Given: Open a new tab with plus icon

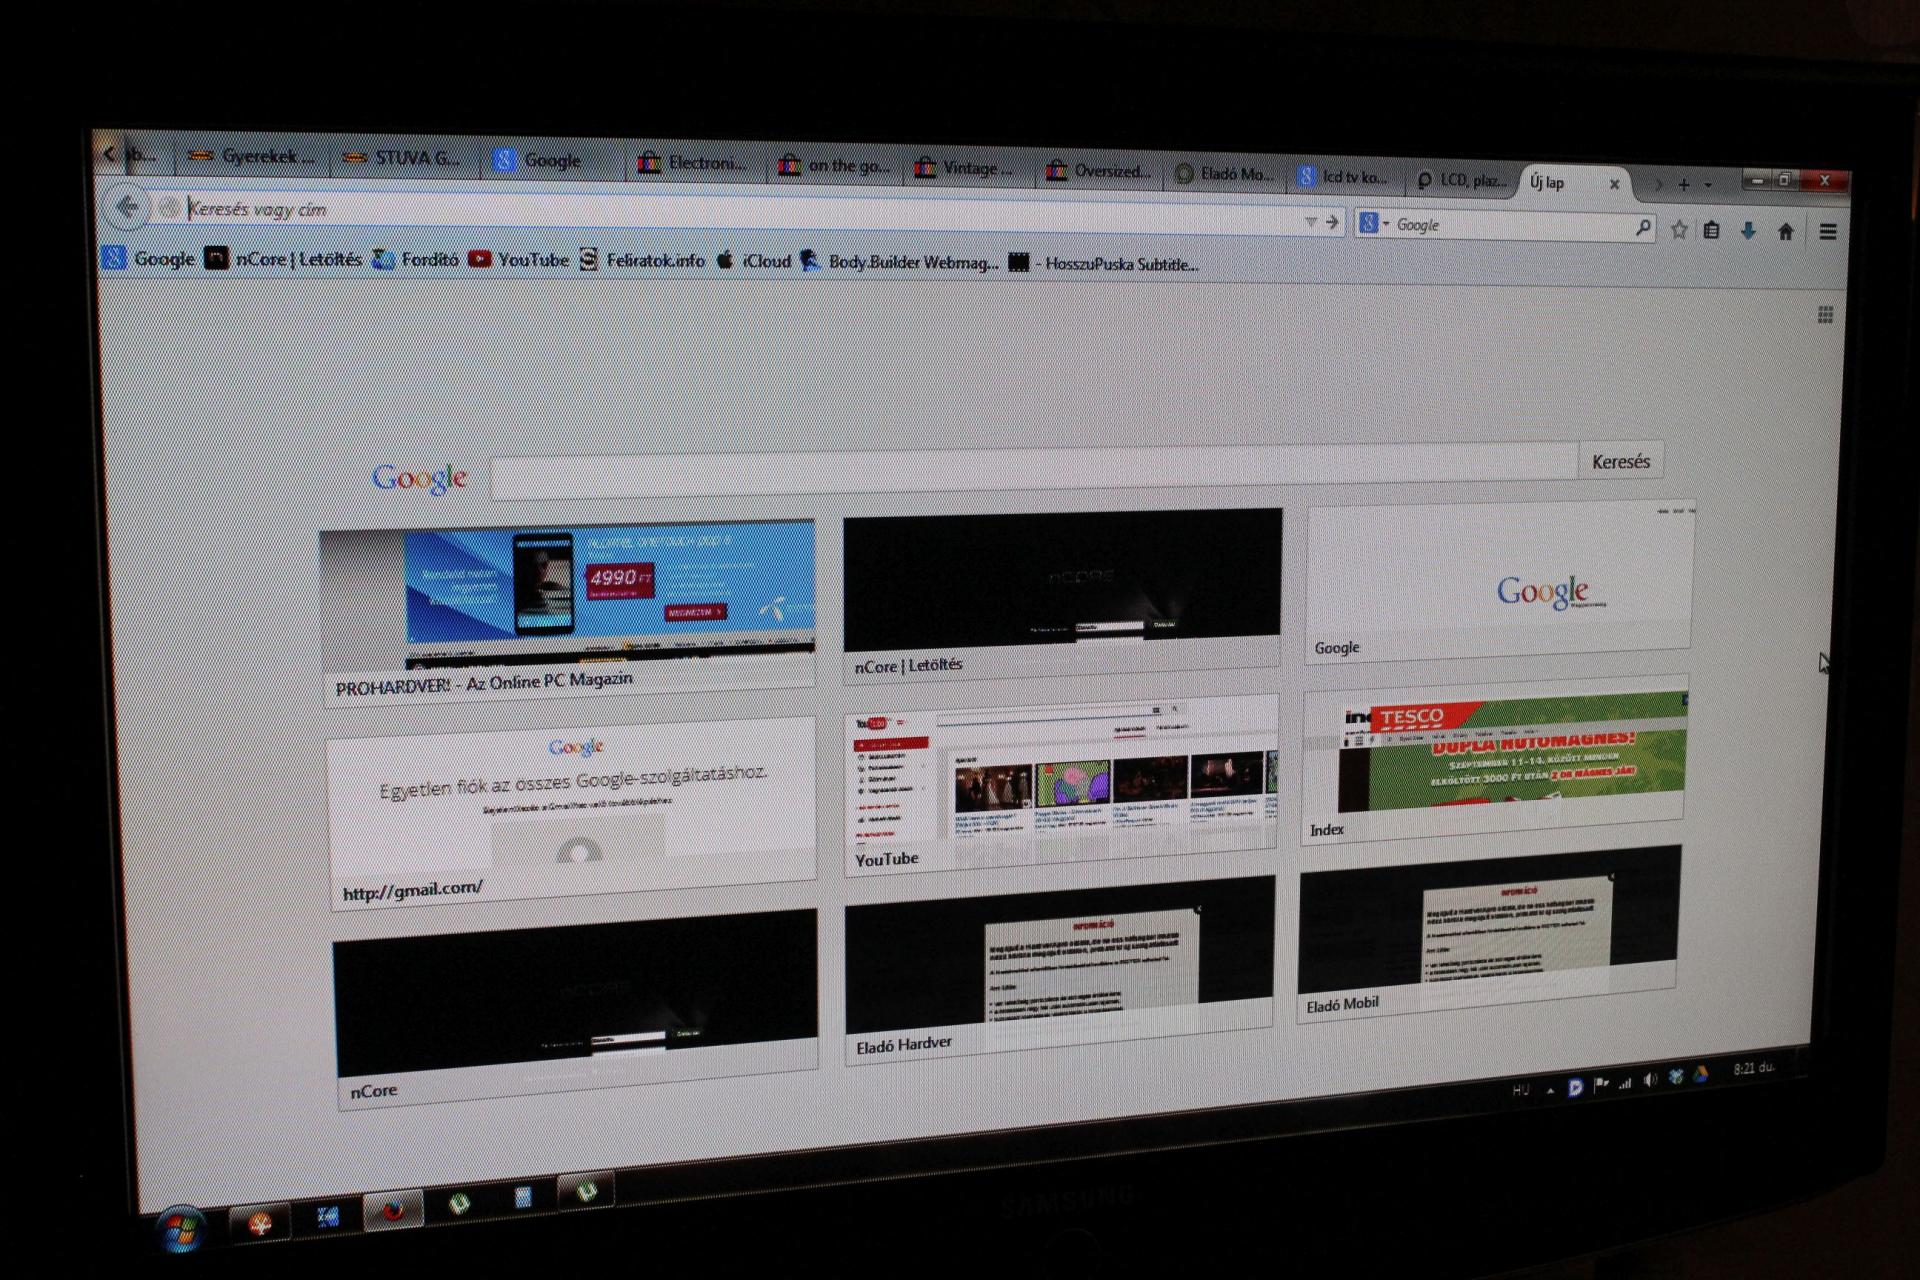Looking at the screenshot, I should (x=1684, y=185).
